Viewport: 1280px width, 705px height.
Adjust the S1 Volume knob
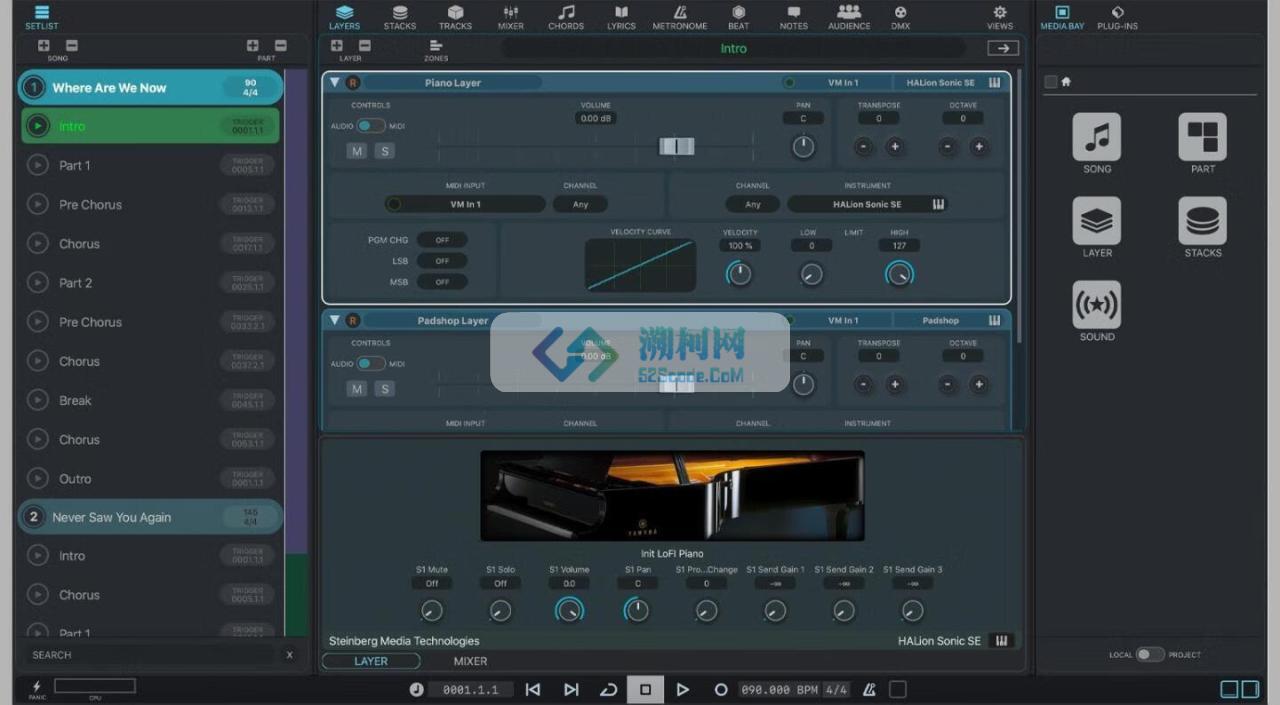[x=569, y=610]
